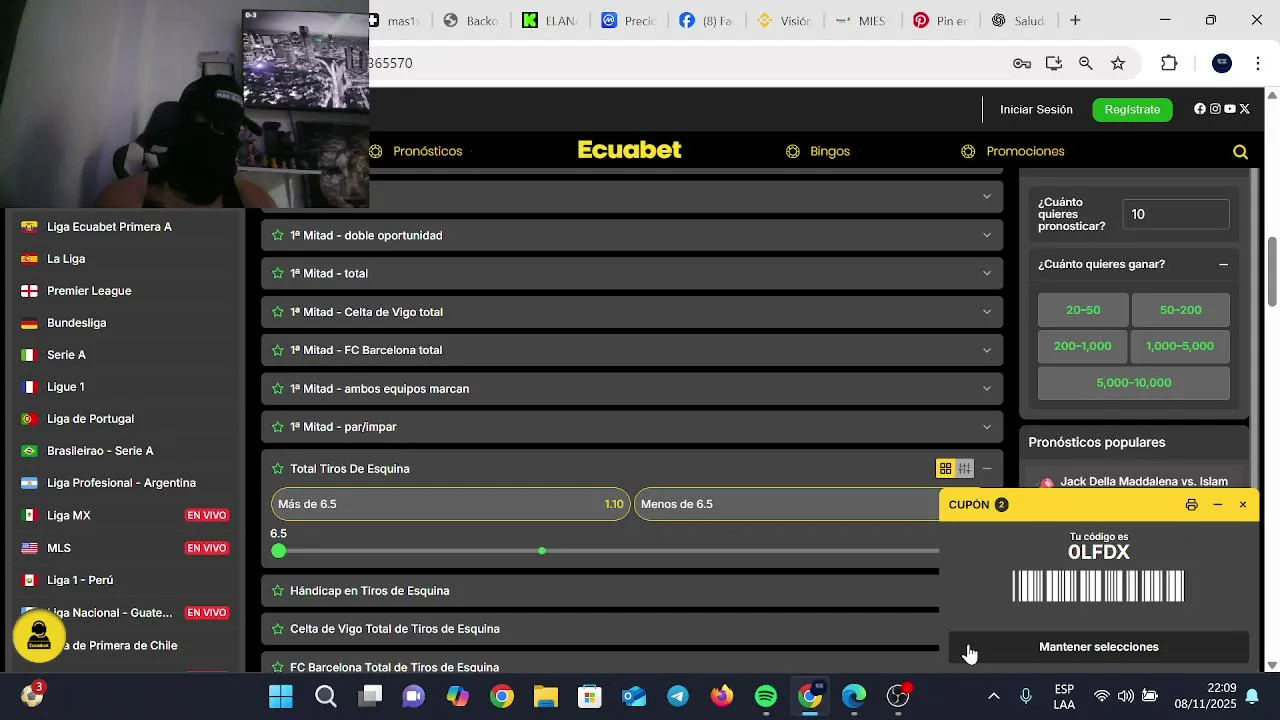Print the coupon with the printer icon

(x=1191, y=505)
